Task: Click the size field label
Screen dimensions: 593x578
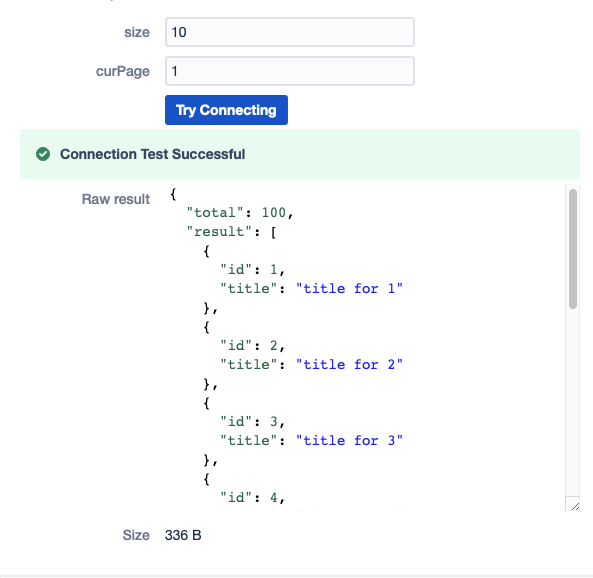Action: [137, 32]
